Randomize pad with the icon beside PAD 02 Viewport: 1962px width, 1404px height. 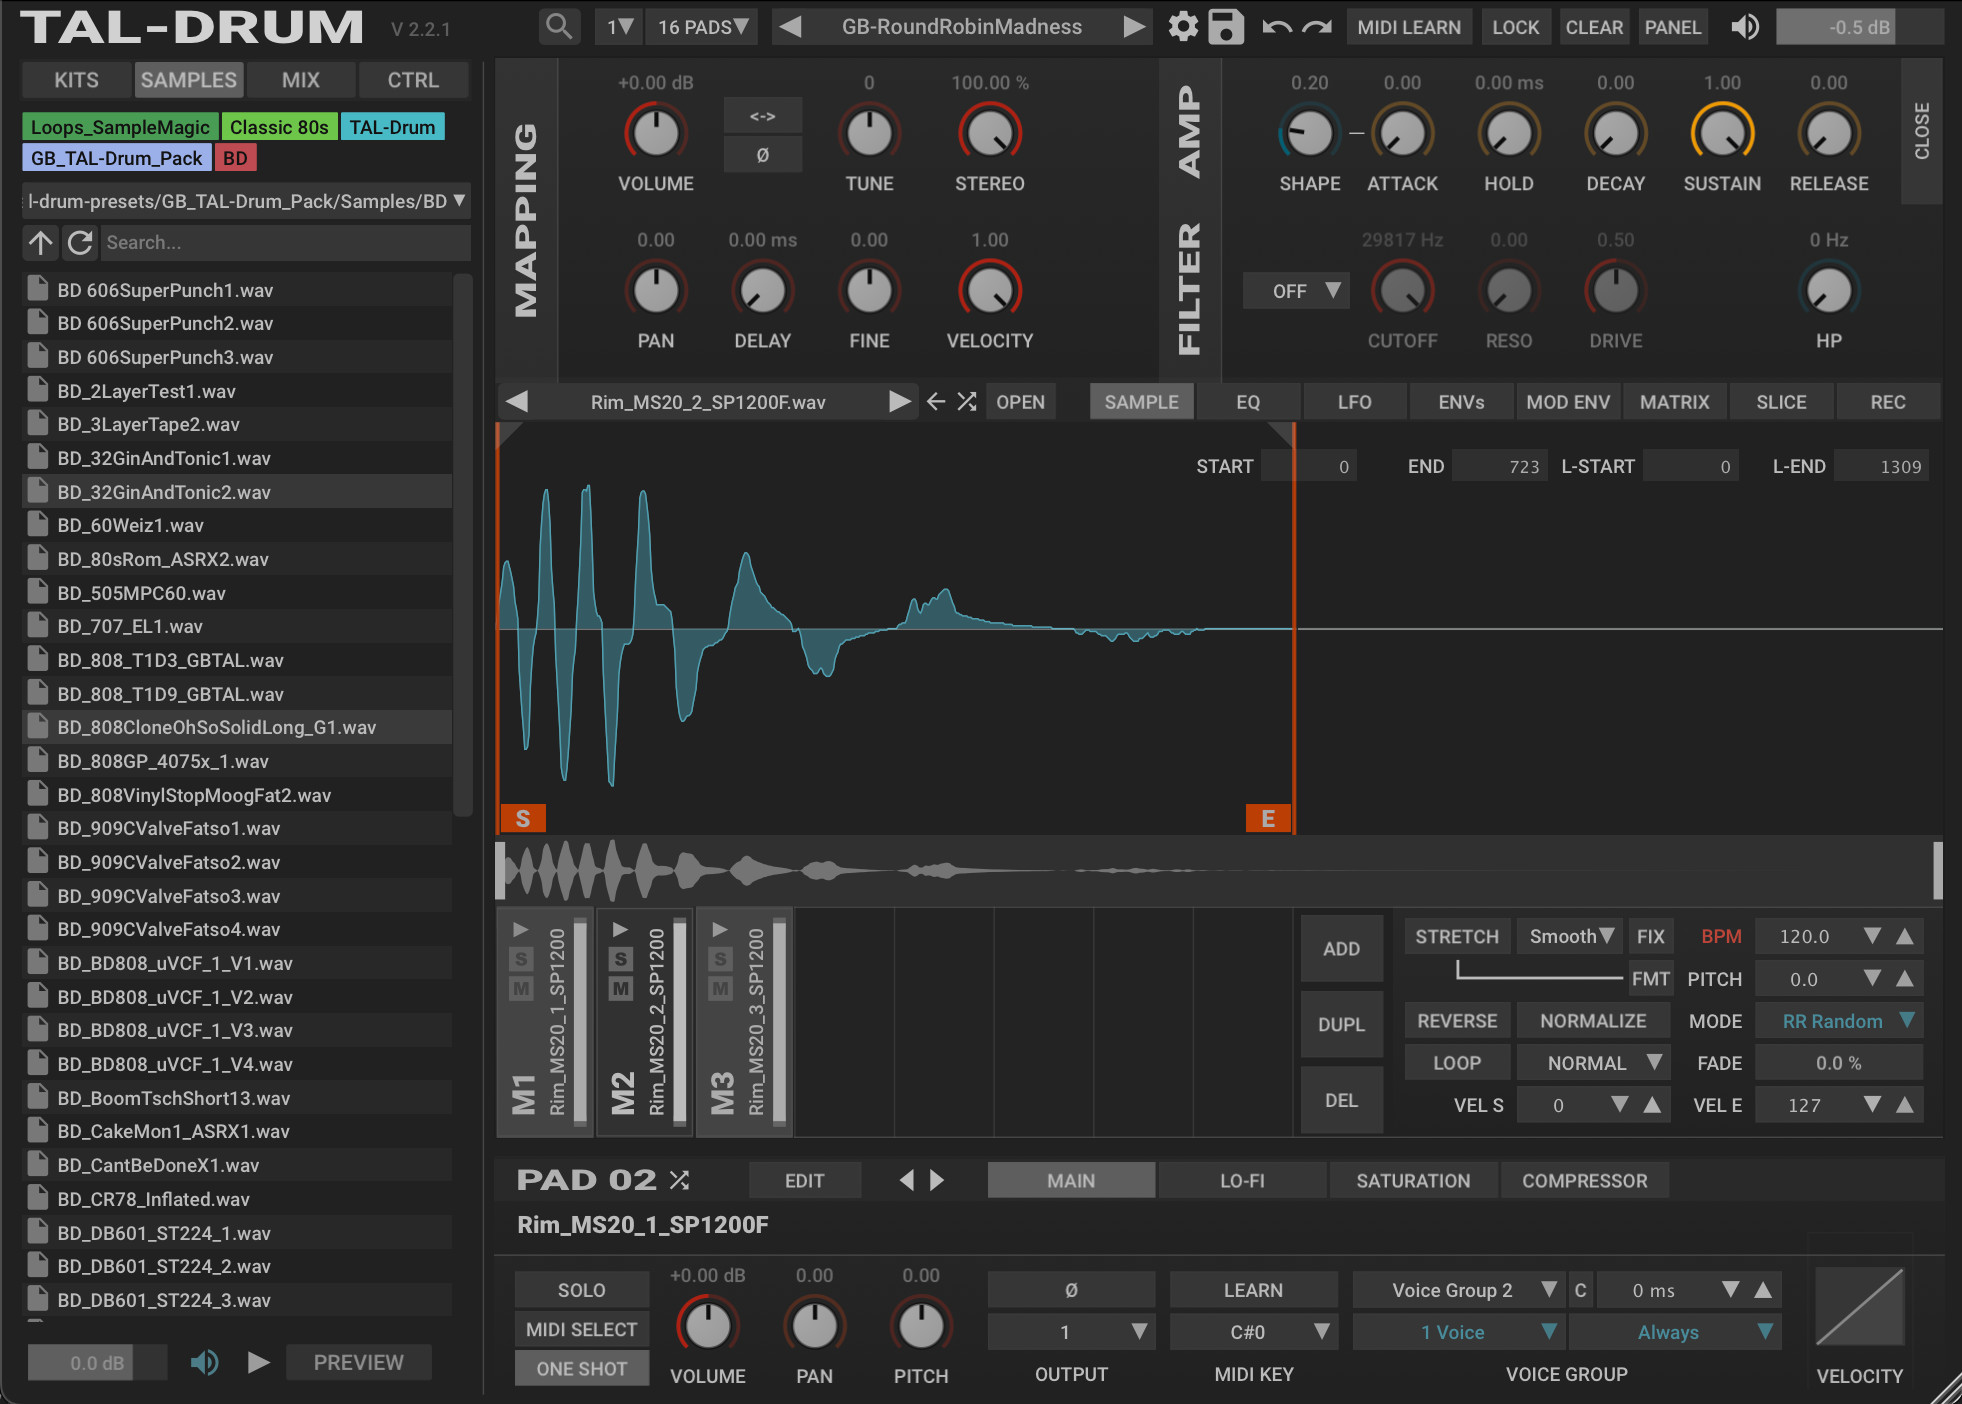tap(680, 1180)
